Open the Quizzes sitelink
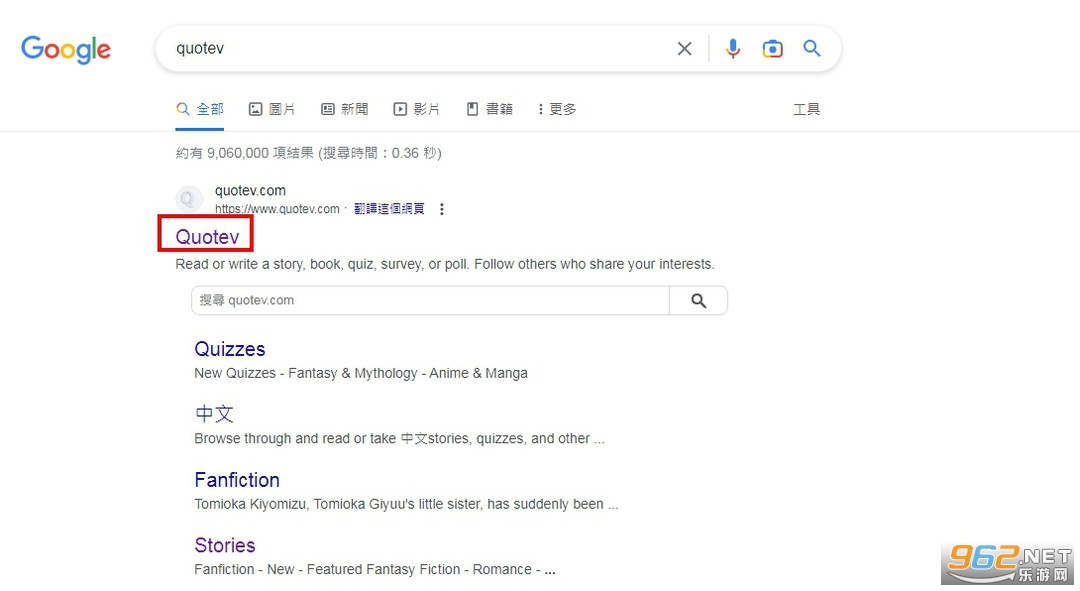 (229, 349)
